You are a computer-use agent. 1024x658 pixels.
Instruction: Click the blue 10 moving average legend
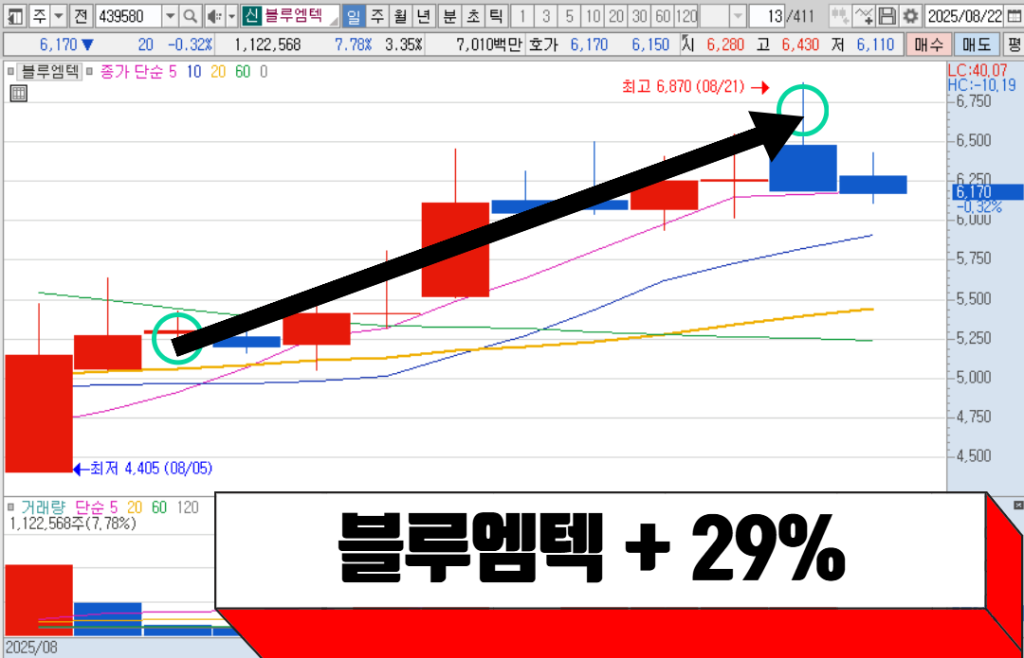(195, 72)
